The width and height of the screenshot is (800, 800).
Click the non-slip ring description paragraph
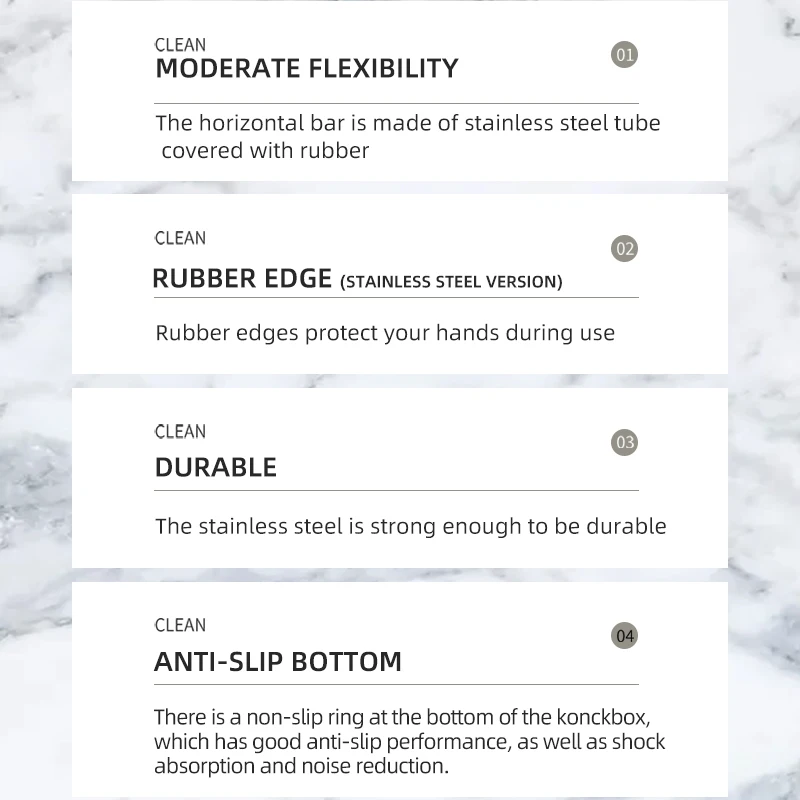pos(409,741)
